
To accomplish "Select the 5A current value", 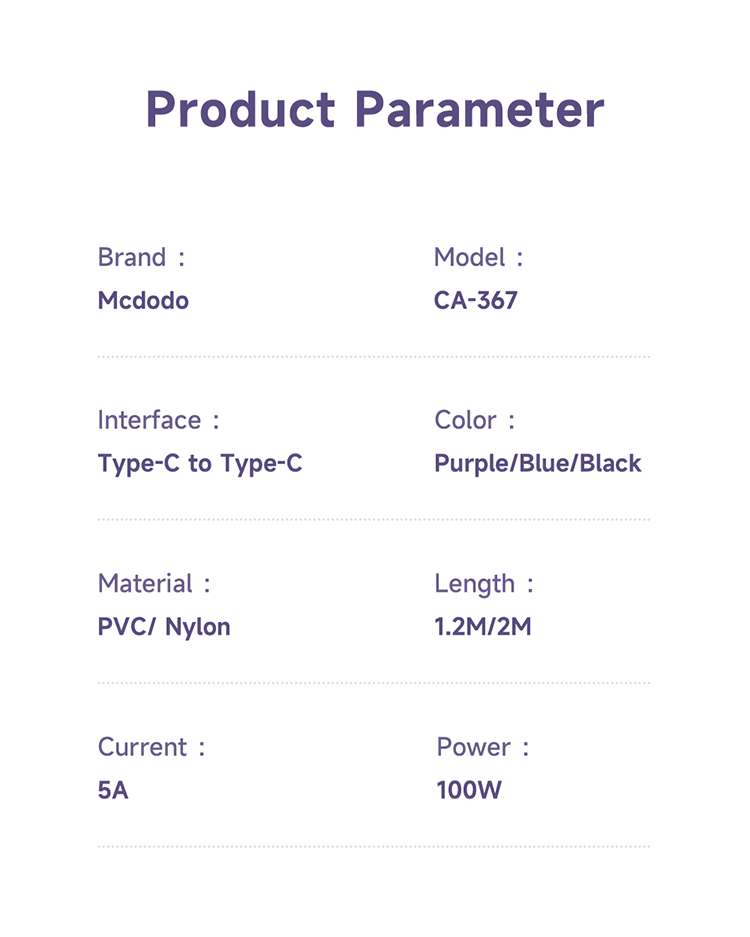I will click(113, 791).
